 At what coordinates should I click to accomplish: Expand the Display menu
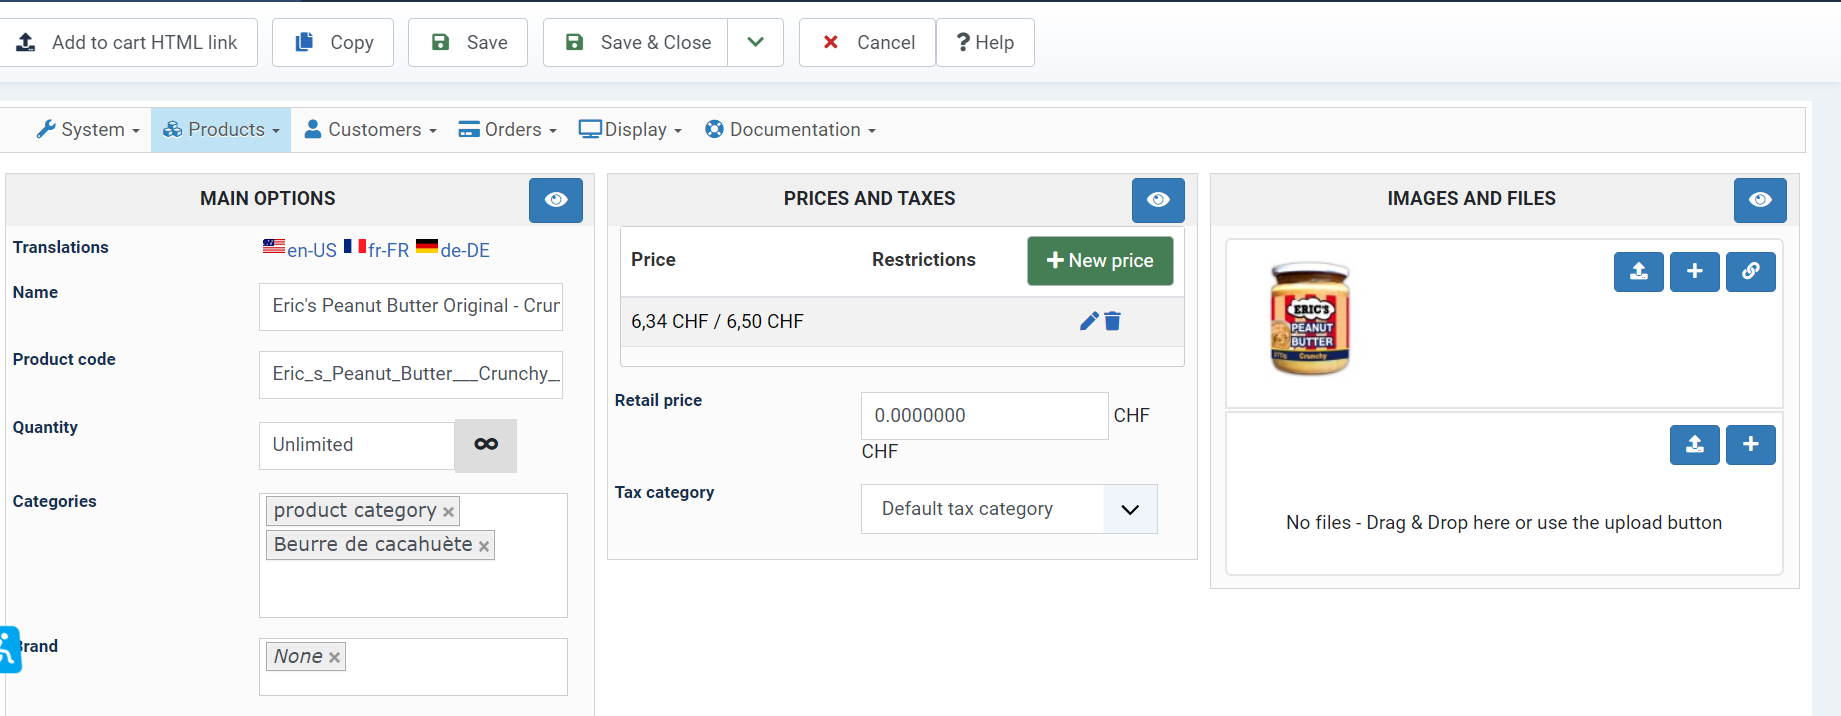630,130
